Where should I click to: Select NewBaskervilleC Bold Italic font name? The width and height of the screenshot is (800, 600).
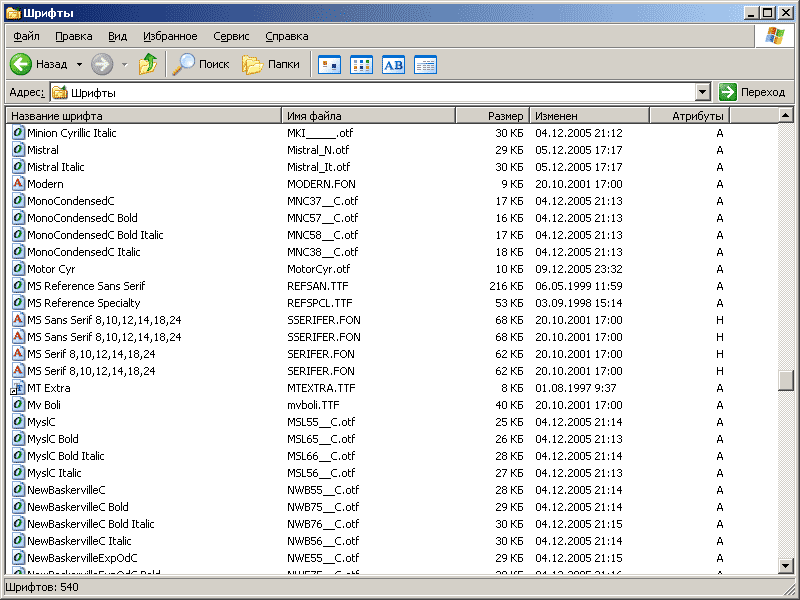pos(91,523)
